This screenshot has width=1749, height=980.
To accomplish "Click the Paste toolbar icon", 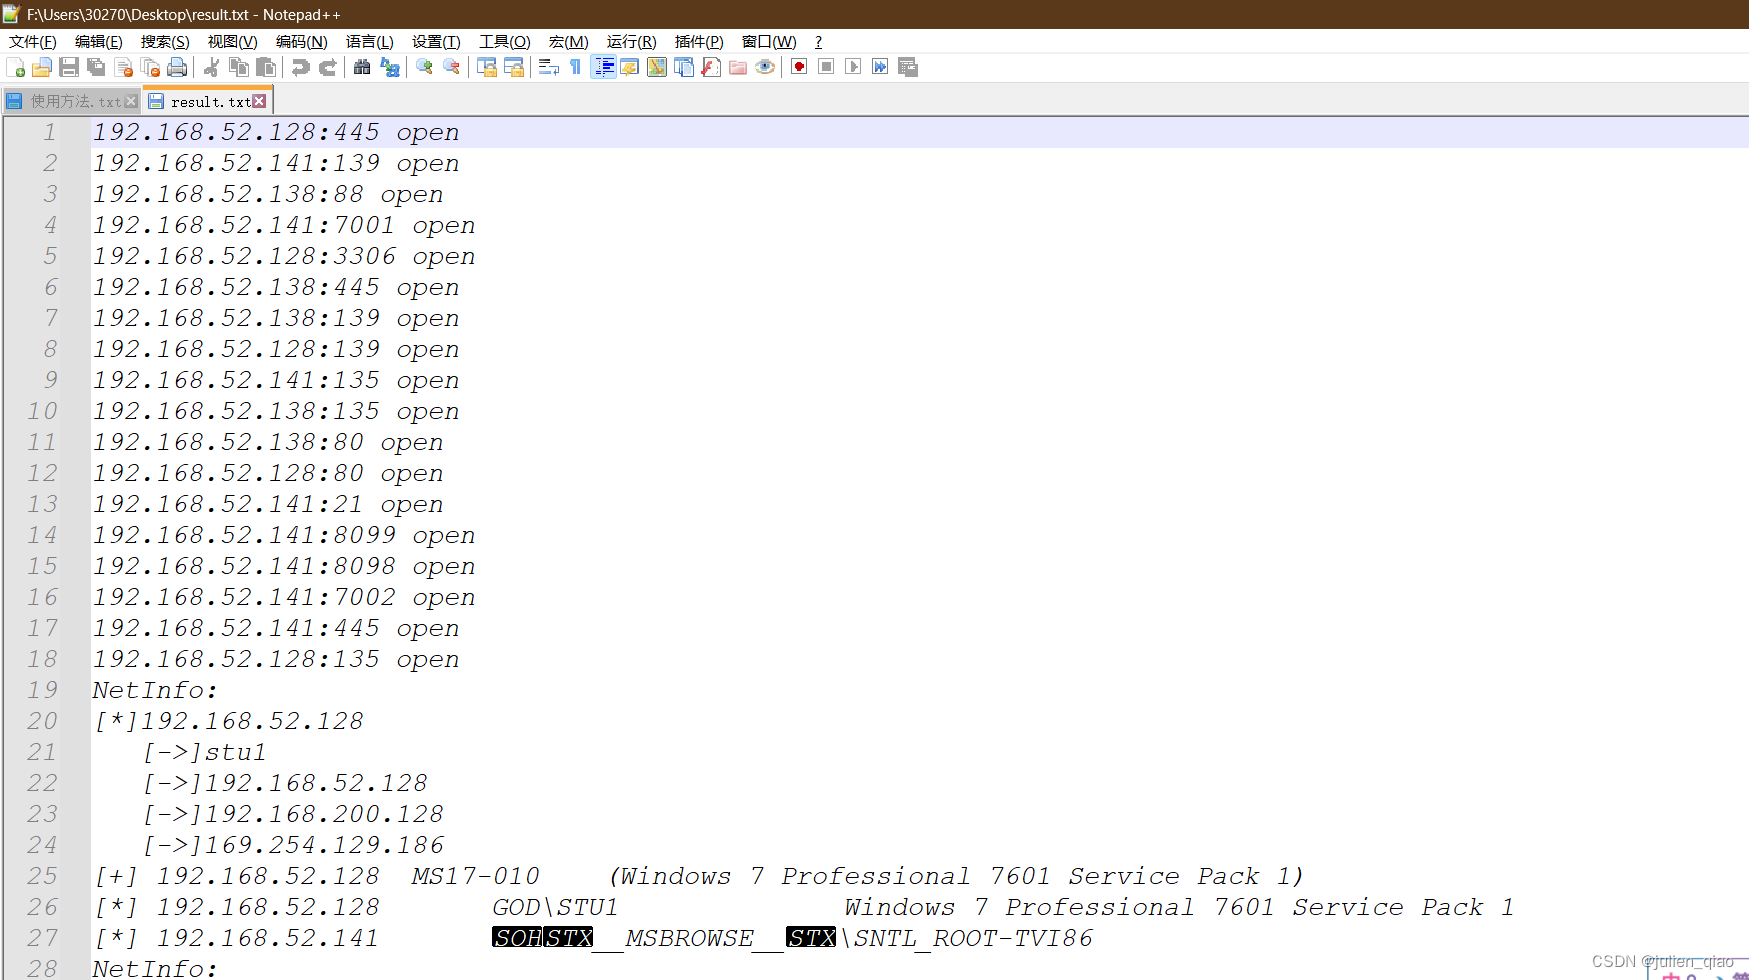I will 266,67.
